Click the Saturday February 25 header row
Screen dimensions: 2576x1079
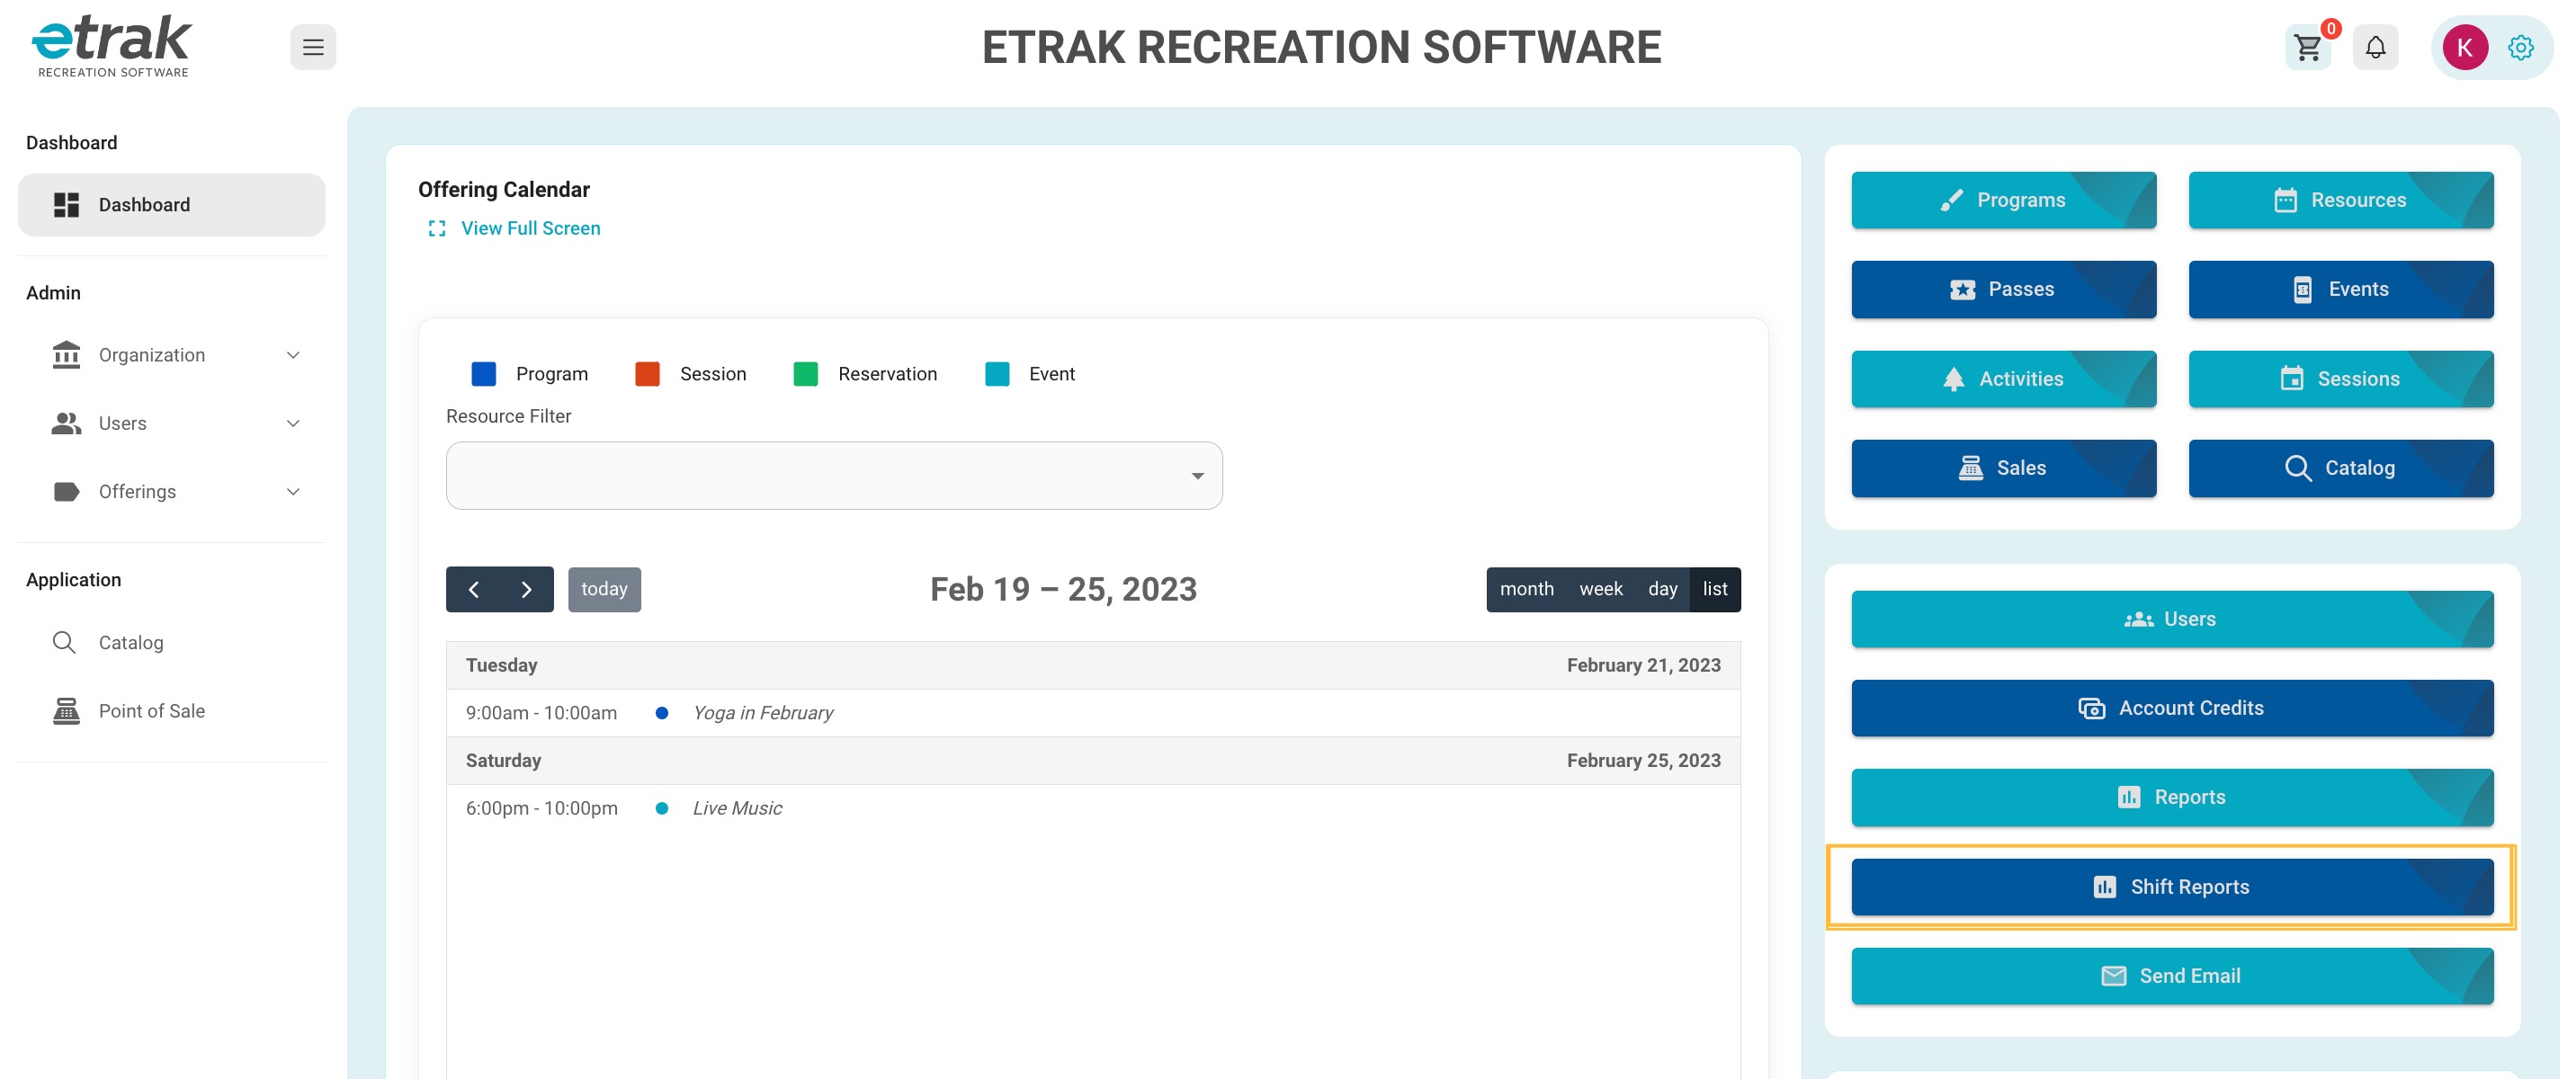(x=1093, y=761)
